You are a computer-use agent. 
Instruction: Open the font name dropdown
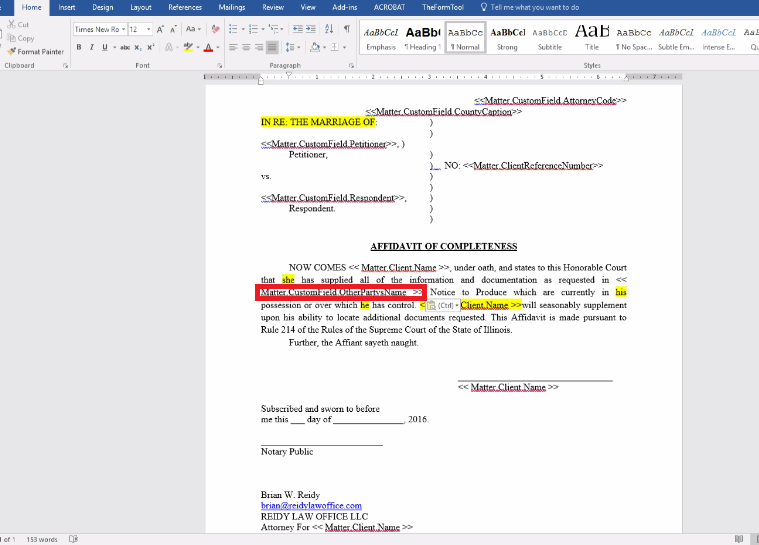(123, 30)
